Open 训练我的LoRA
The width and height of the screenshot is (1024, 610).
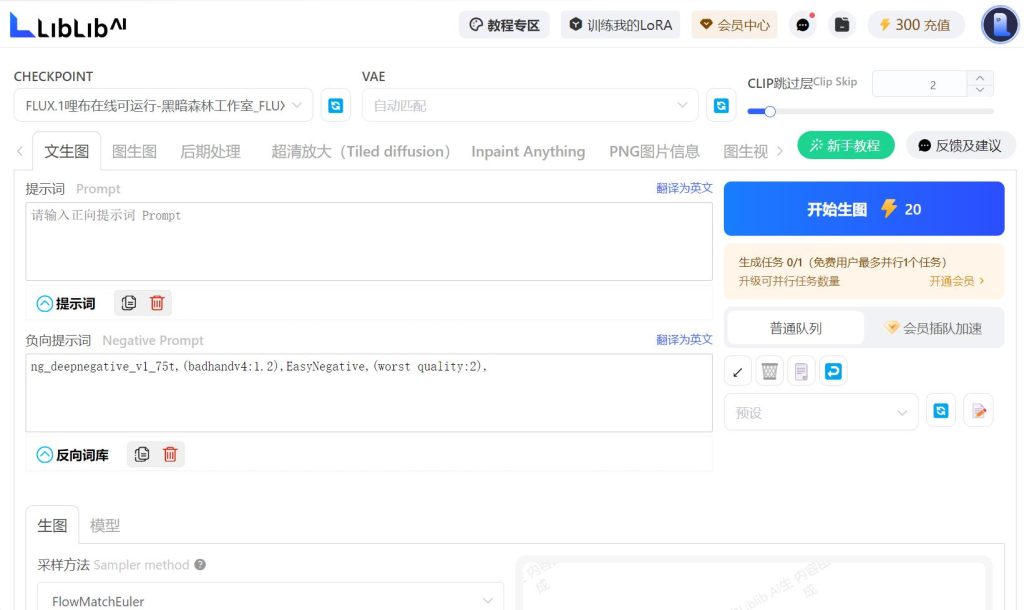(x=620, y=25)
